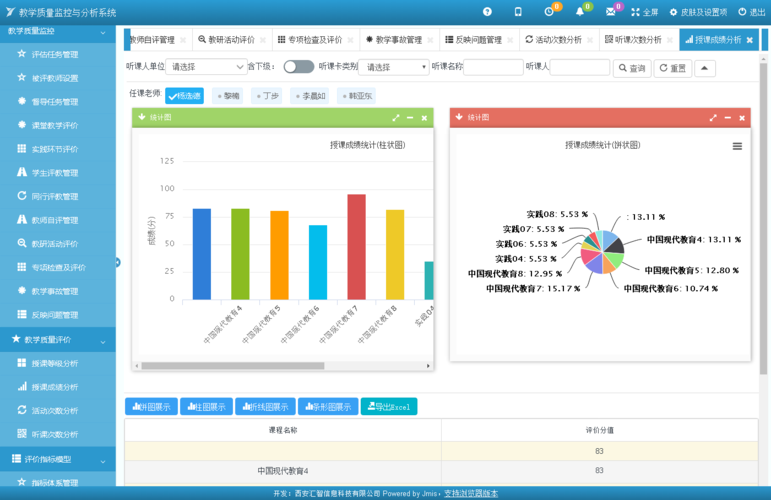Click the gear icon beside 督导任务管理
Image resolution: width=771 pixels, height=500 pixels.
pyautogui.click(x=22, y=101)
